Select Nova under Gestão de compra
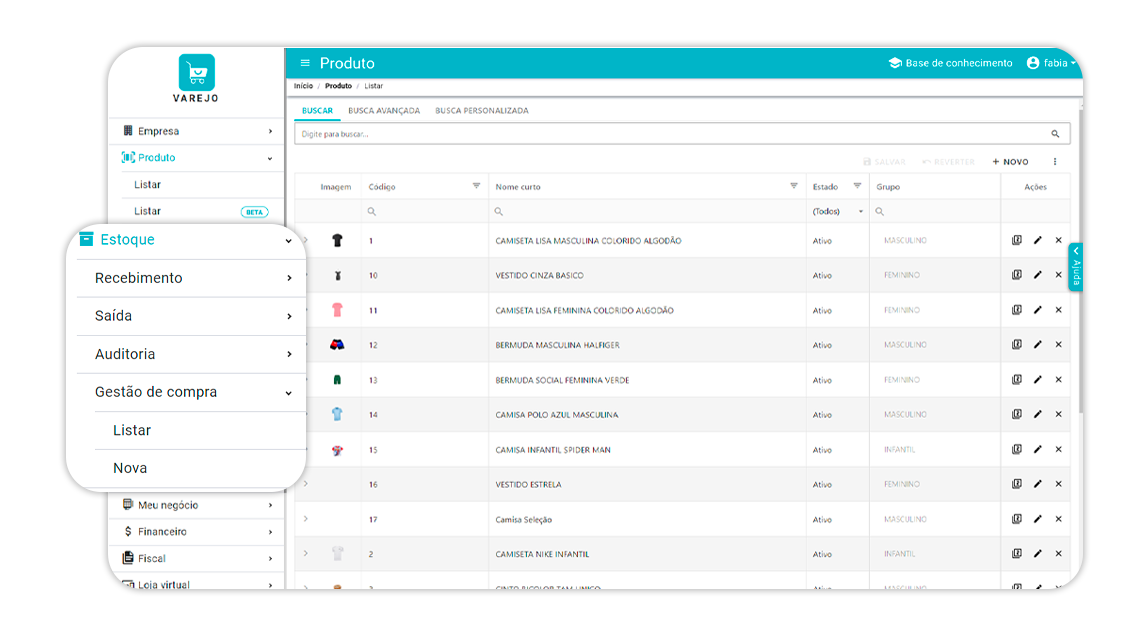 pos(130,468)
